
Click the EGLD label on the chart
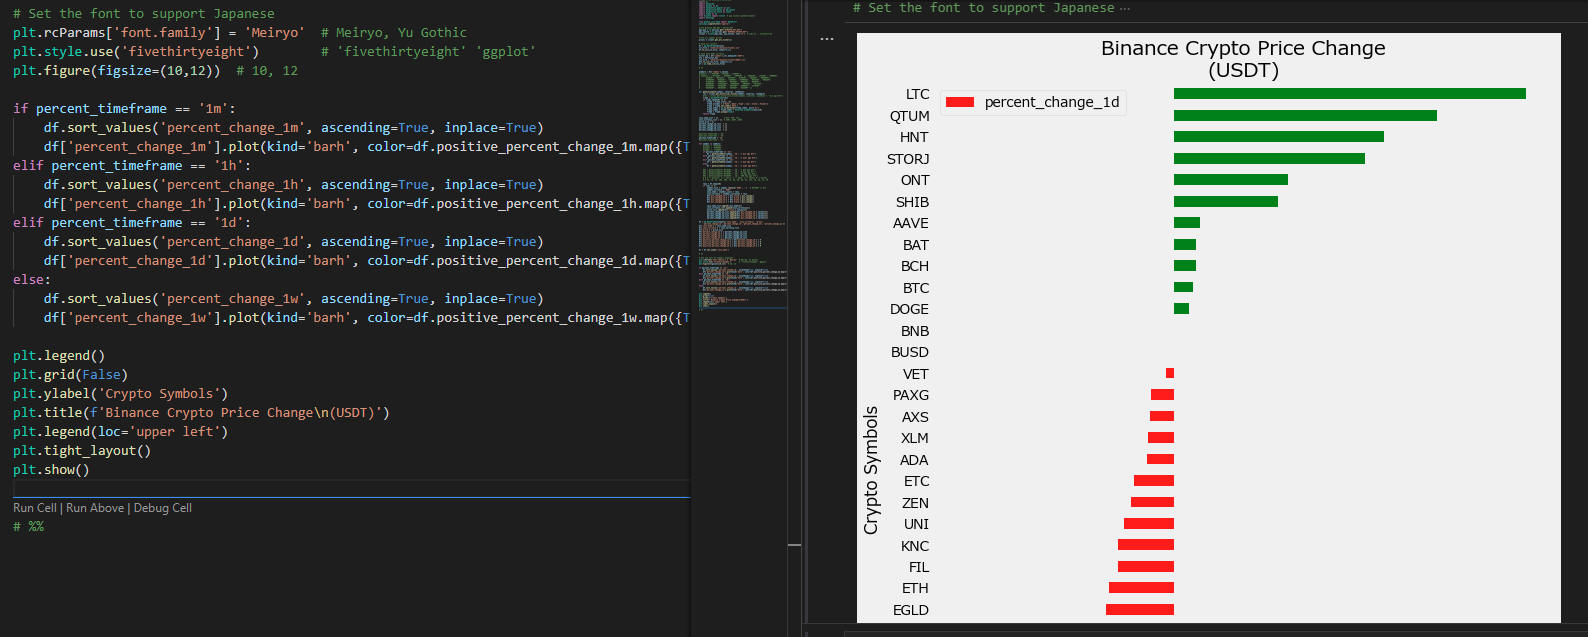[x=911, y=610]
